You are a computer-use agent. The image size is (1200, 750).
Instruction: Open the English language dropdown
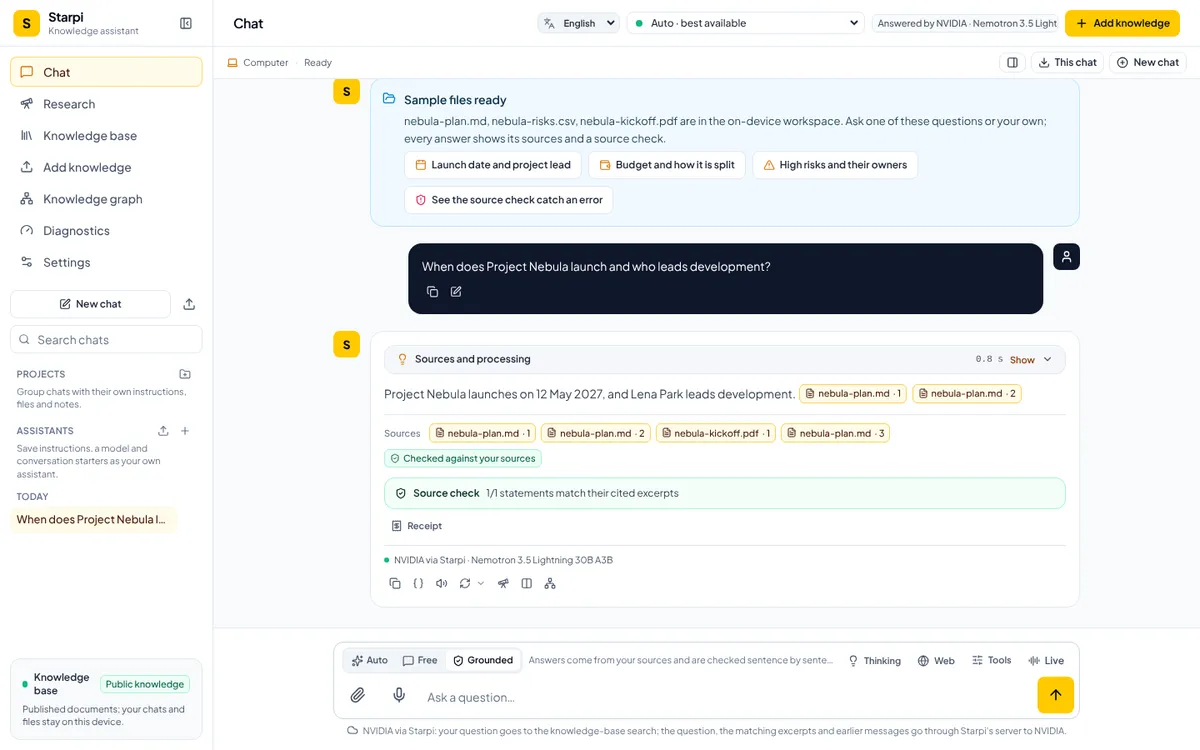579,23
